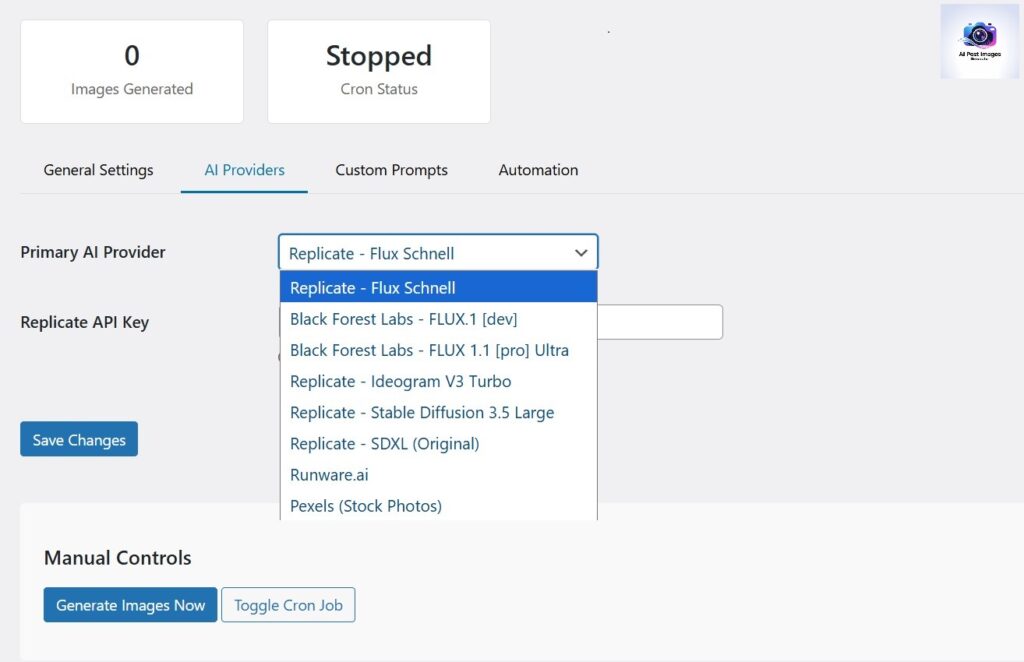Click the Save Changes button
The image size is (1024, 662).
(x=79, y=439)
